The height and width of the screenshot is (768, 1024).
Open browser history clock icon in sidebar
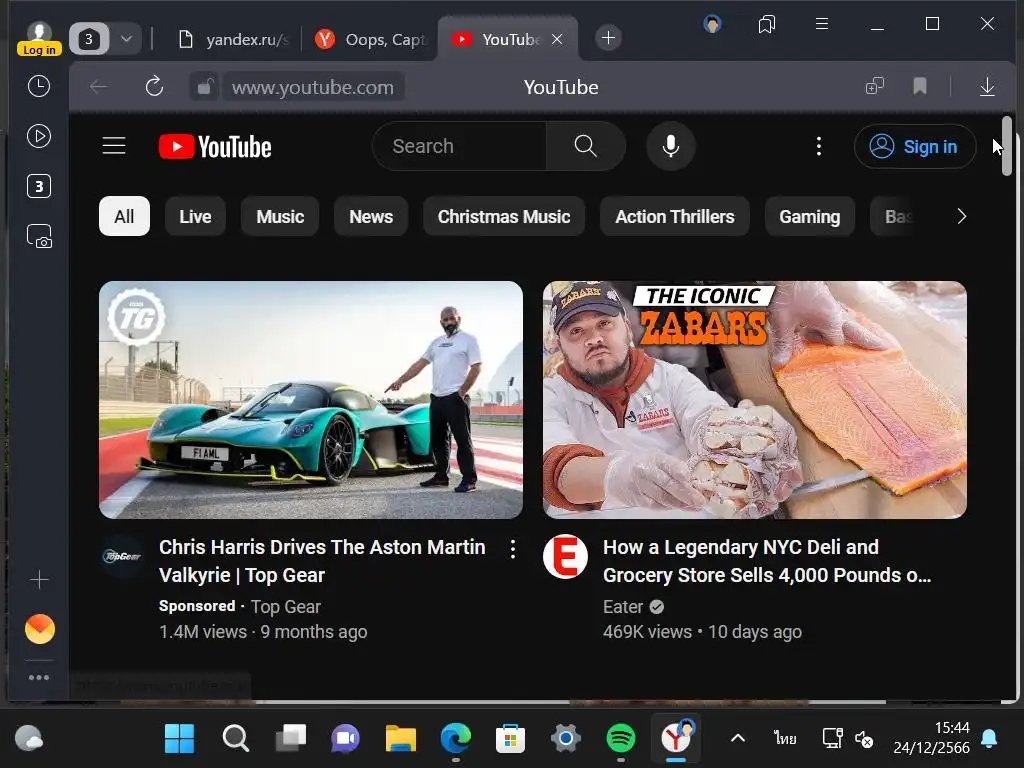tap(39, 86)
